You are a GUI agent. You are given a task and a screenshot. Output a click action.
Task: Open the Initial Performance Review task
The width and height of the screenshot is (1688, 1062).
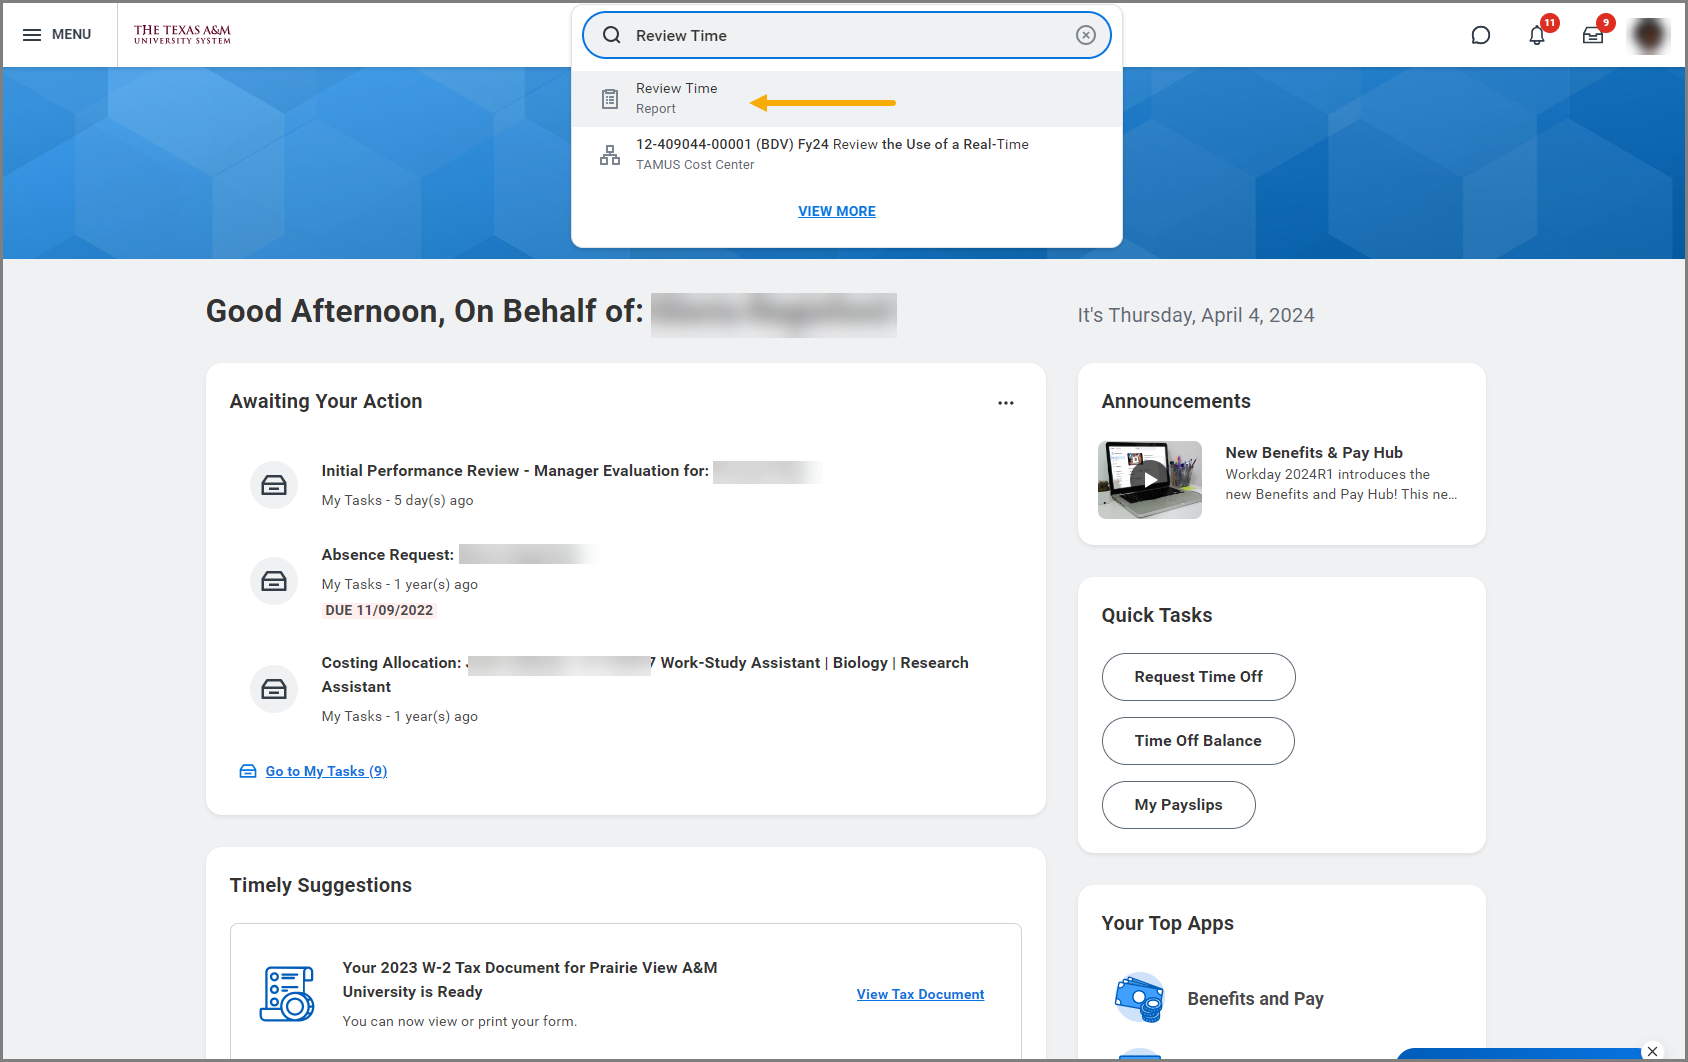(514, 471)
